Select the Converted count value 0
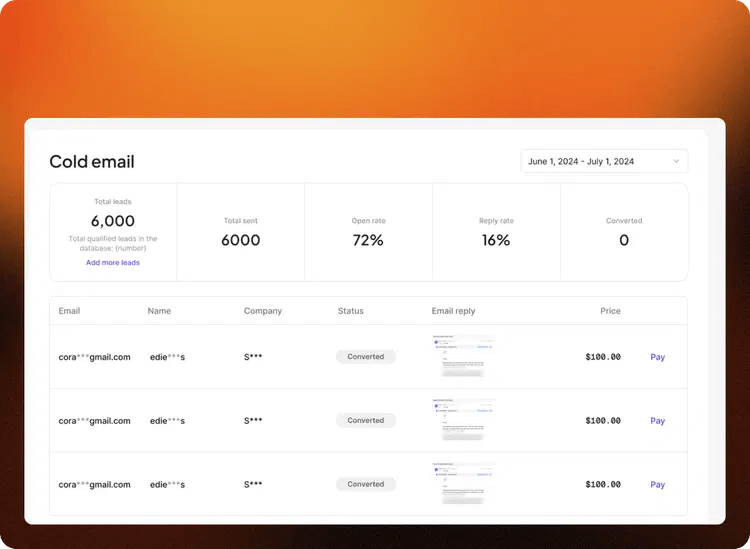Screen dimensions: 750x549 624,240
